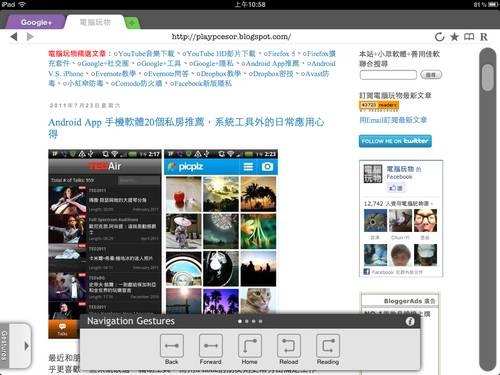Click the picplz list menu icon
Screen dimensions: 500x375
click(x=248, y=167)
